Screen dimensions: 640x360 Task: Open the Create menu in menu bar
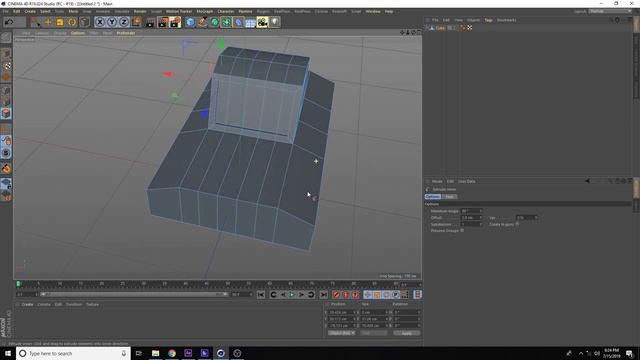[x=30, y=11]
